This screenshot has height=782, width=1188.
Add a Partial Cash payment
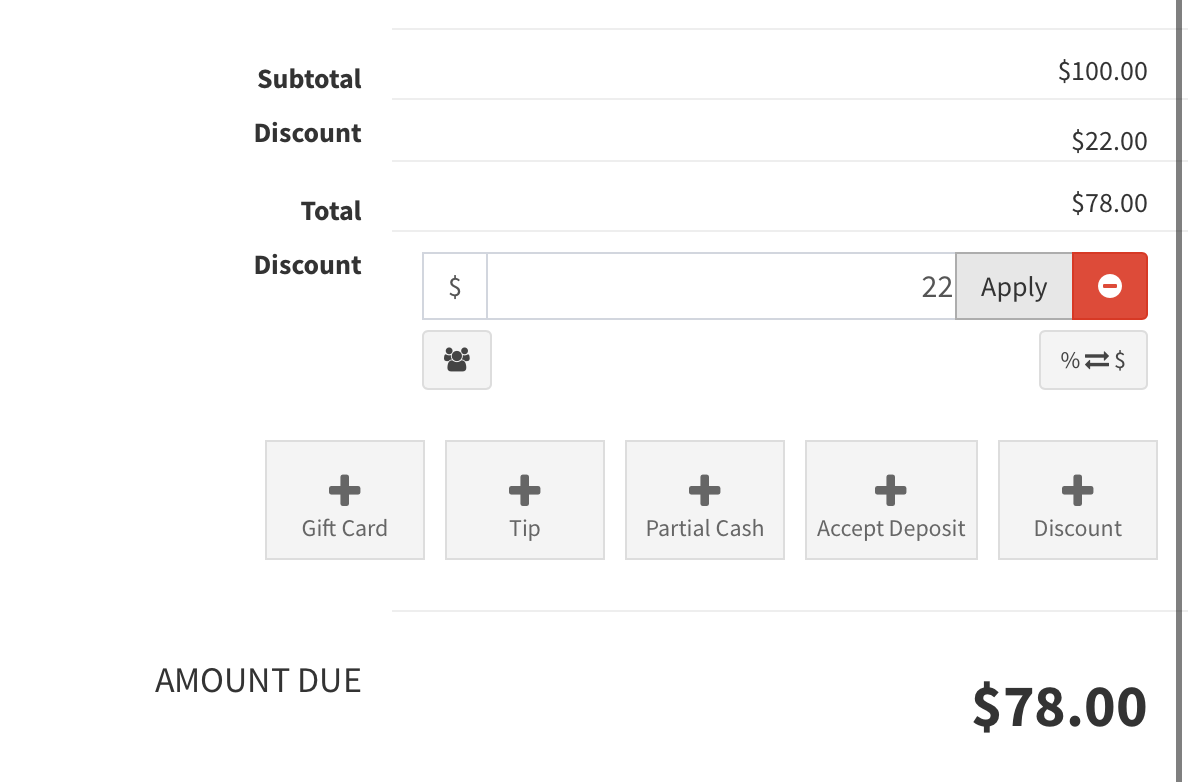pos(705,500)
